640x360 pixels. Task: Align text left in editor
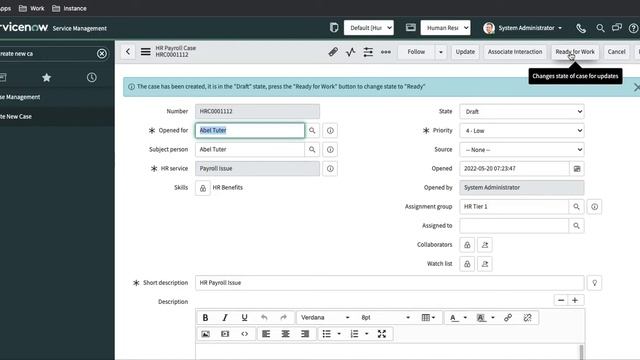266,334
